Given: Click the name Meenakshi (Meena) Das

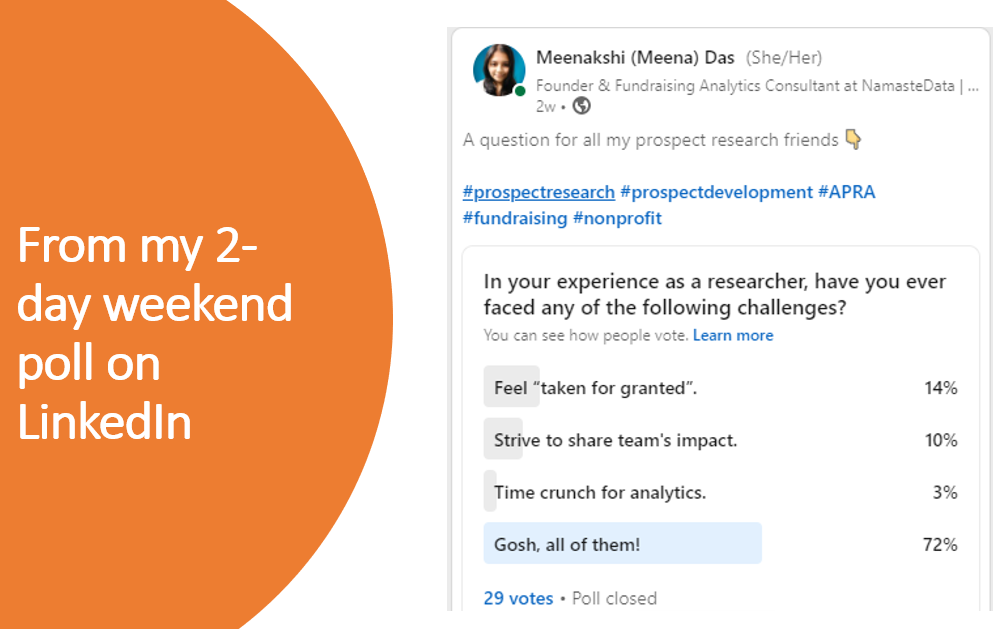Looking at the screenshot, I should 635,58.
